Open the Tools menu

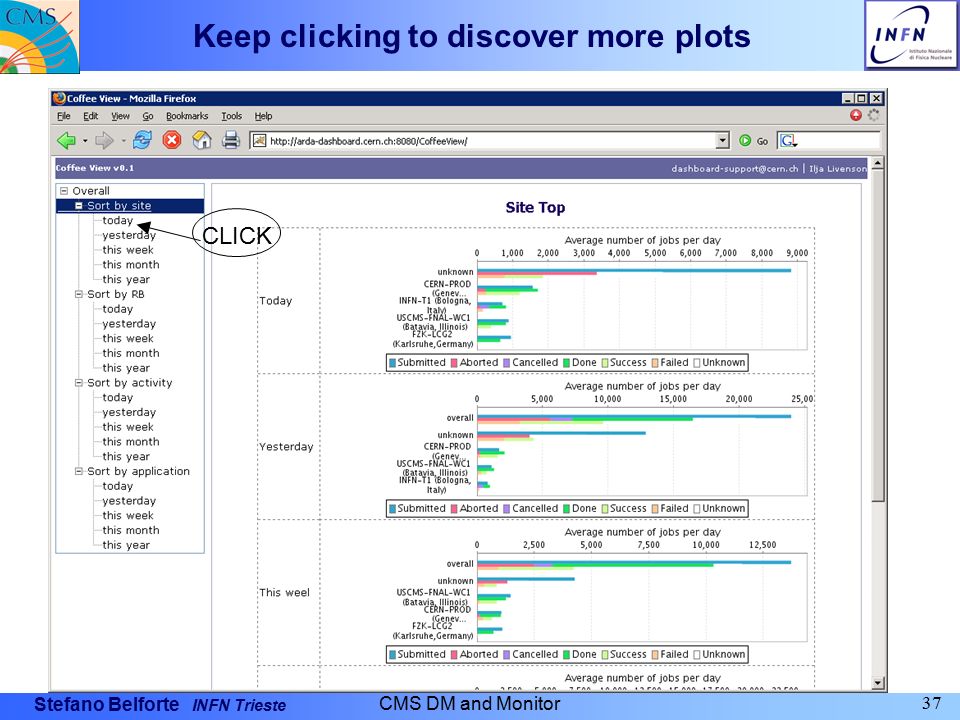tap(231, 116)
